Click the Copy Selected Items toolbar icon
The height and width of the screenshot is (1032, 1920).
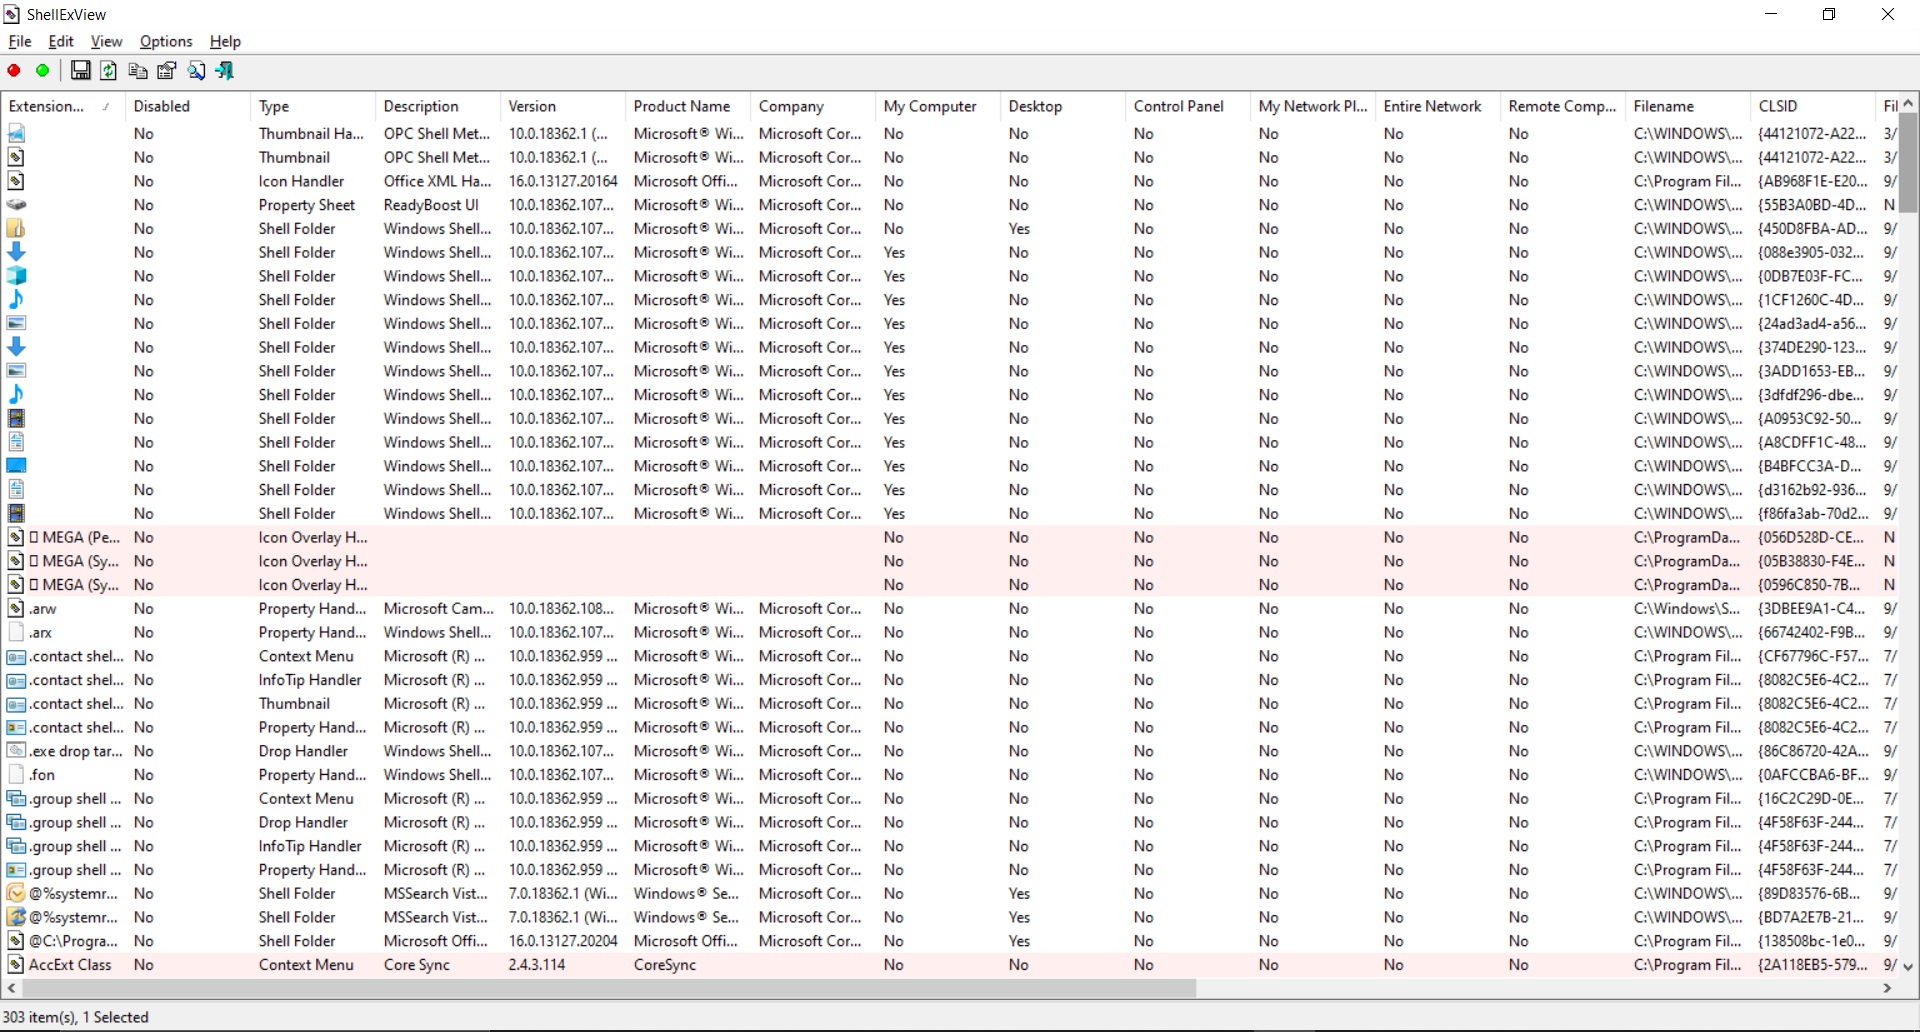click(137, 70)
